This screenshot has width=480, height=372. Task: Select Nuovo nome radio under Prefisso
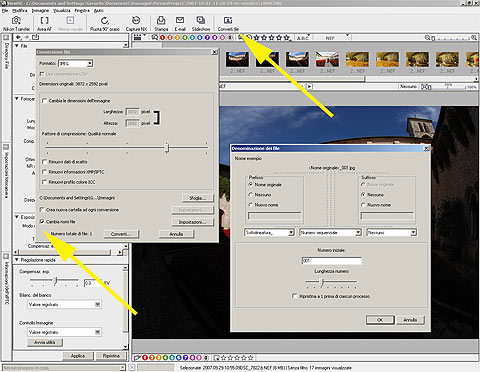pyautogui.click(x=251, y=205)
